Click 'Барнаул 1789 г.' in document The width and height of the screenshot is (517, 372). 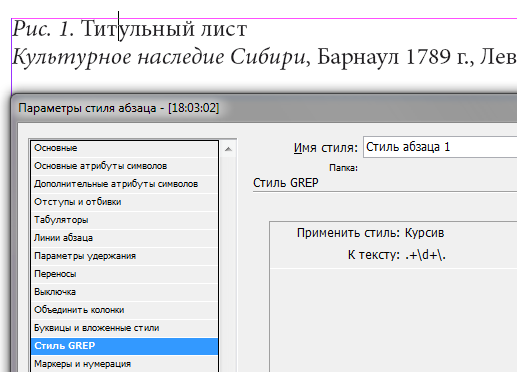pyautogui.click(x=395, y=57)
